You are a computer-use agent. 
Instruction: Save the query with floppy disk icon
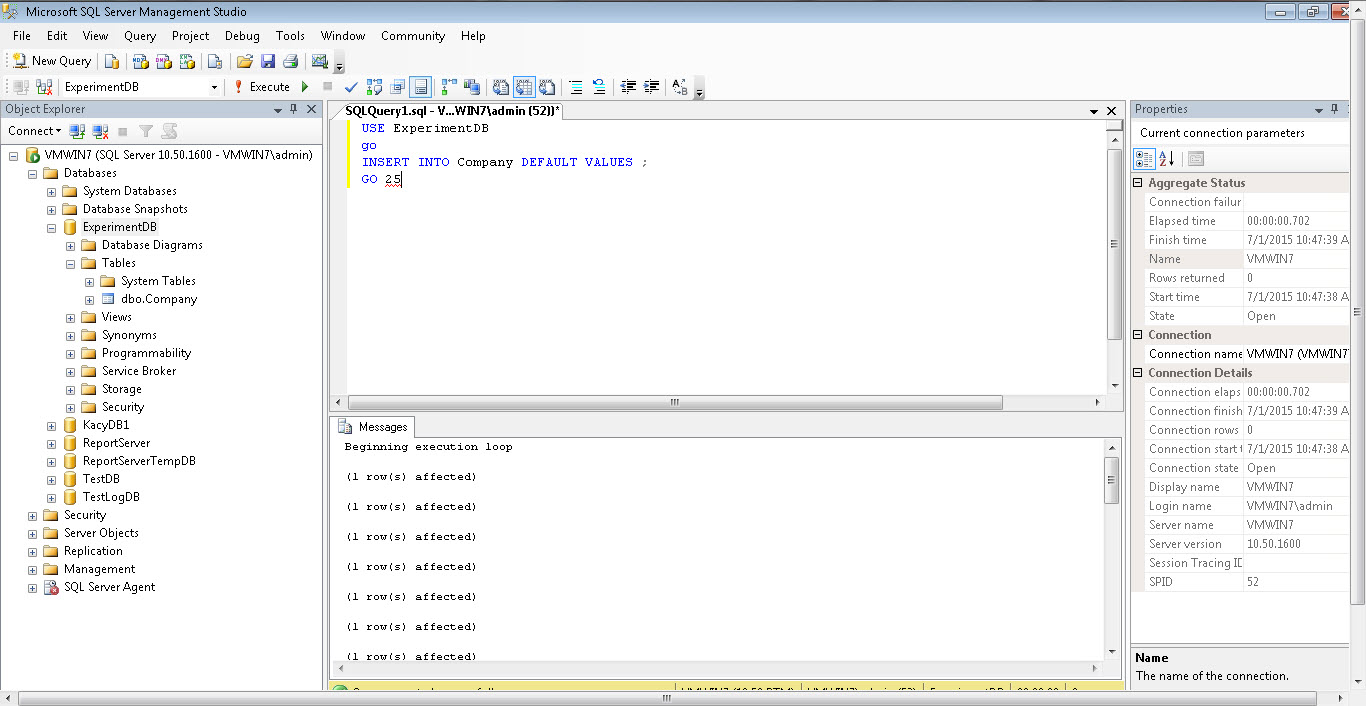click(x=268, y=61)
